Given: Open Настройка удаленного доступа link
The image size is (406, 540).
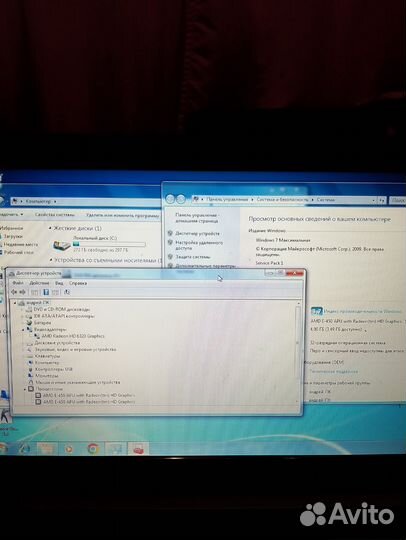Looking at the screenshot, I should point(199,245).
